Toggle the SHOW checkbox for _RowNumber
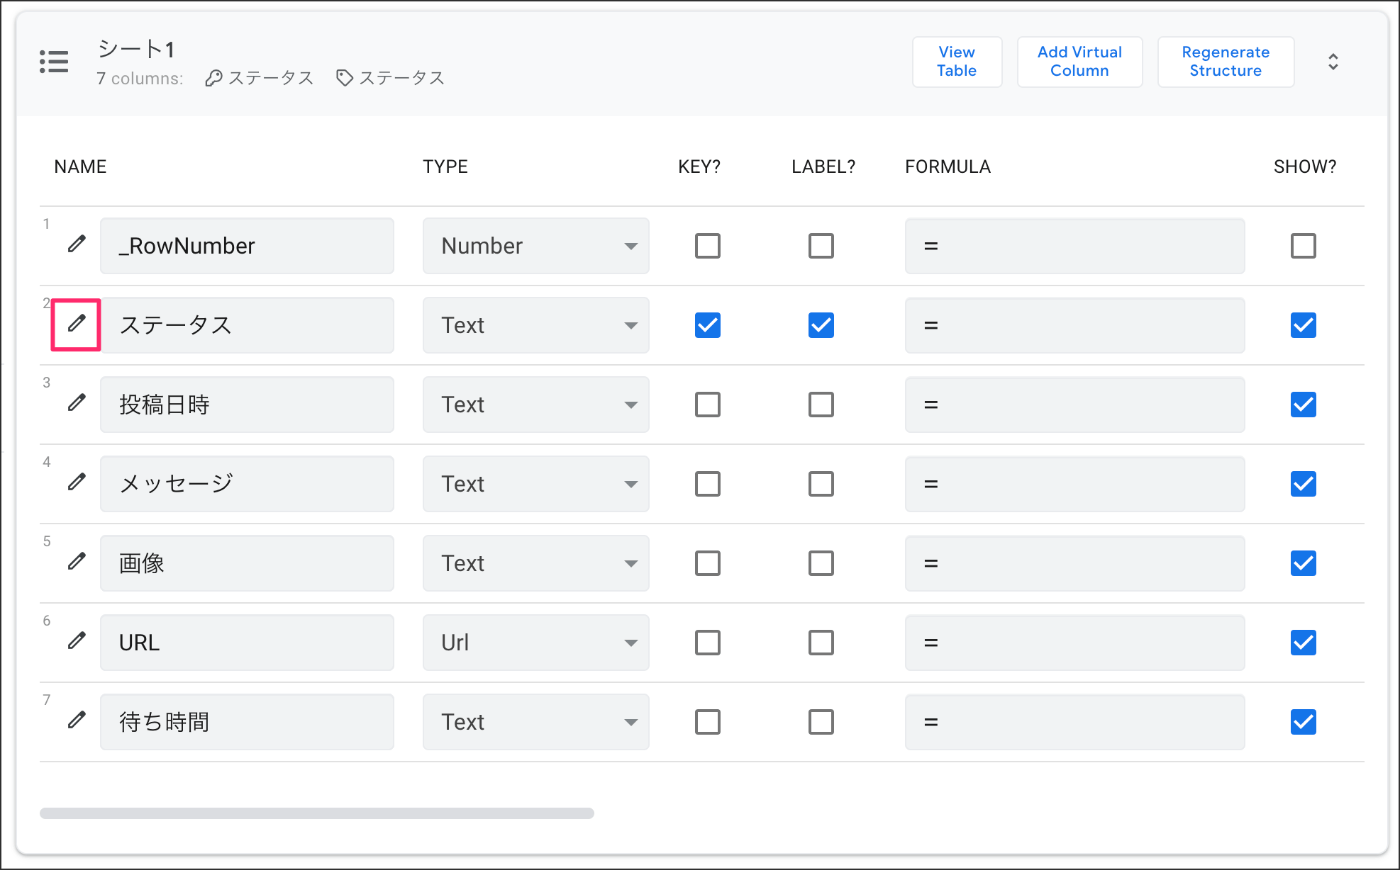The width and height of the screenshot is (1400, 870). coord(1303,246)
